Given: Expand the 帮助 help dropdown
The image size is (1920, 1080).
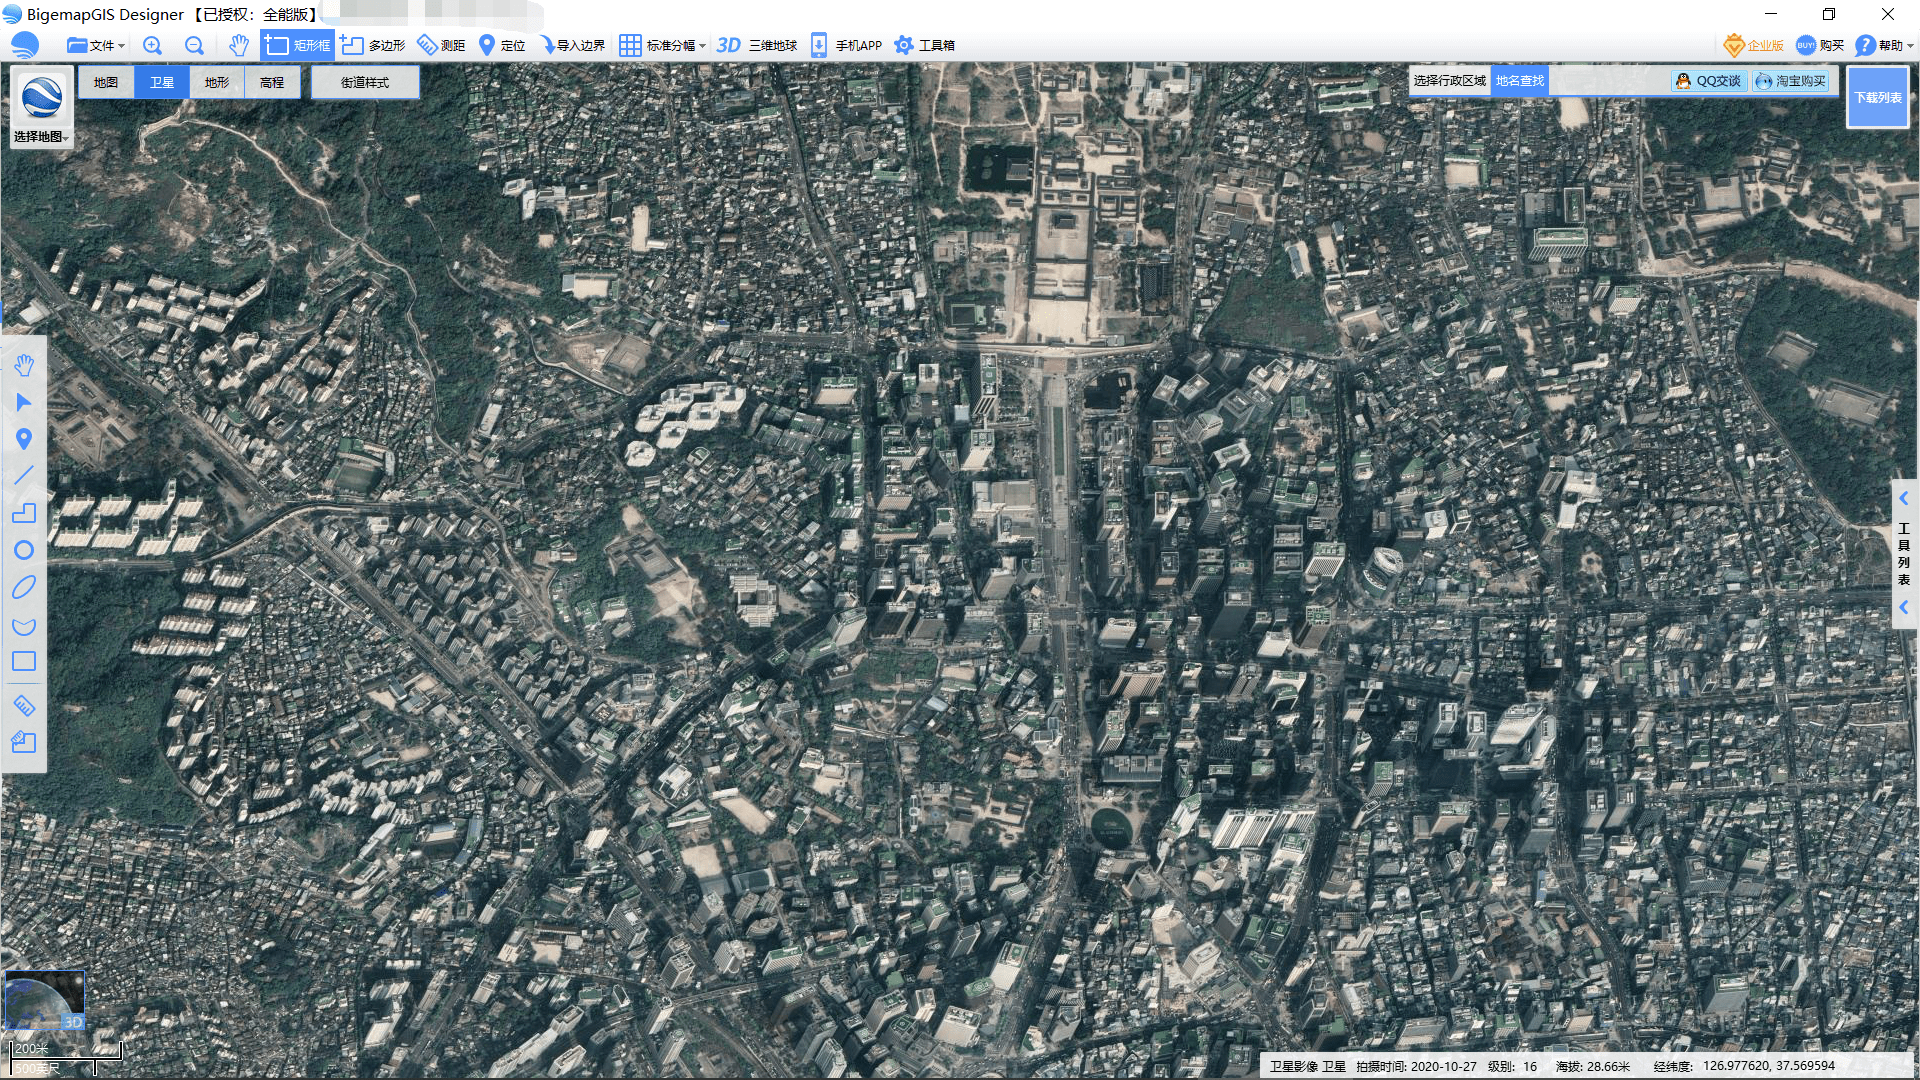Looking at the screenshot, I should (x=1884, y=45).
